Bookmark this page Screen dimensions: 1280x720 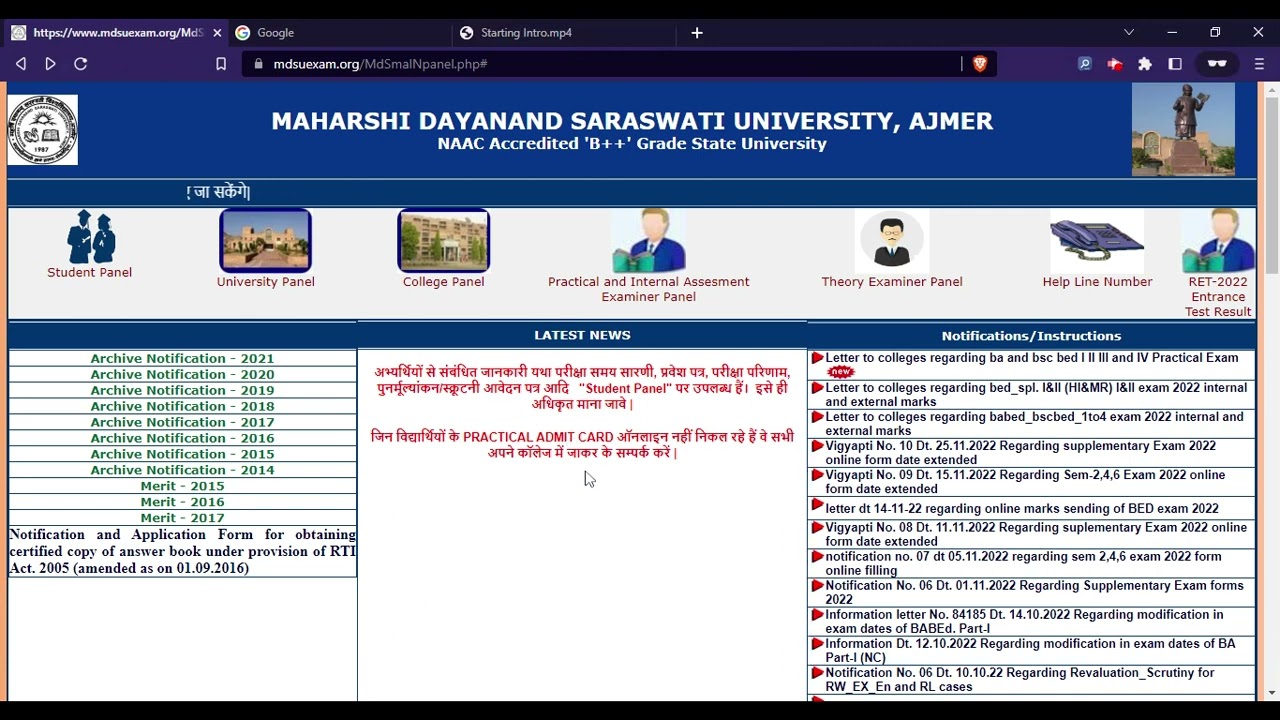221,64
